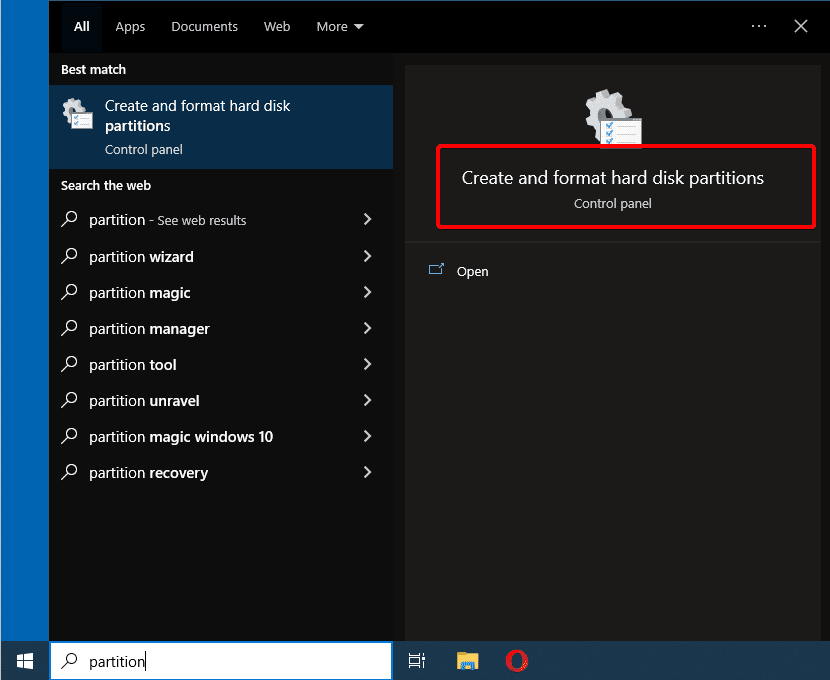Click the partition search input box
Screen dimensions: 830x680
221,661
